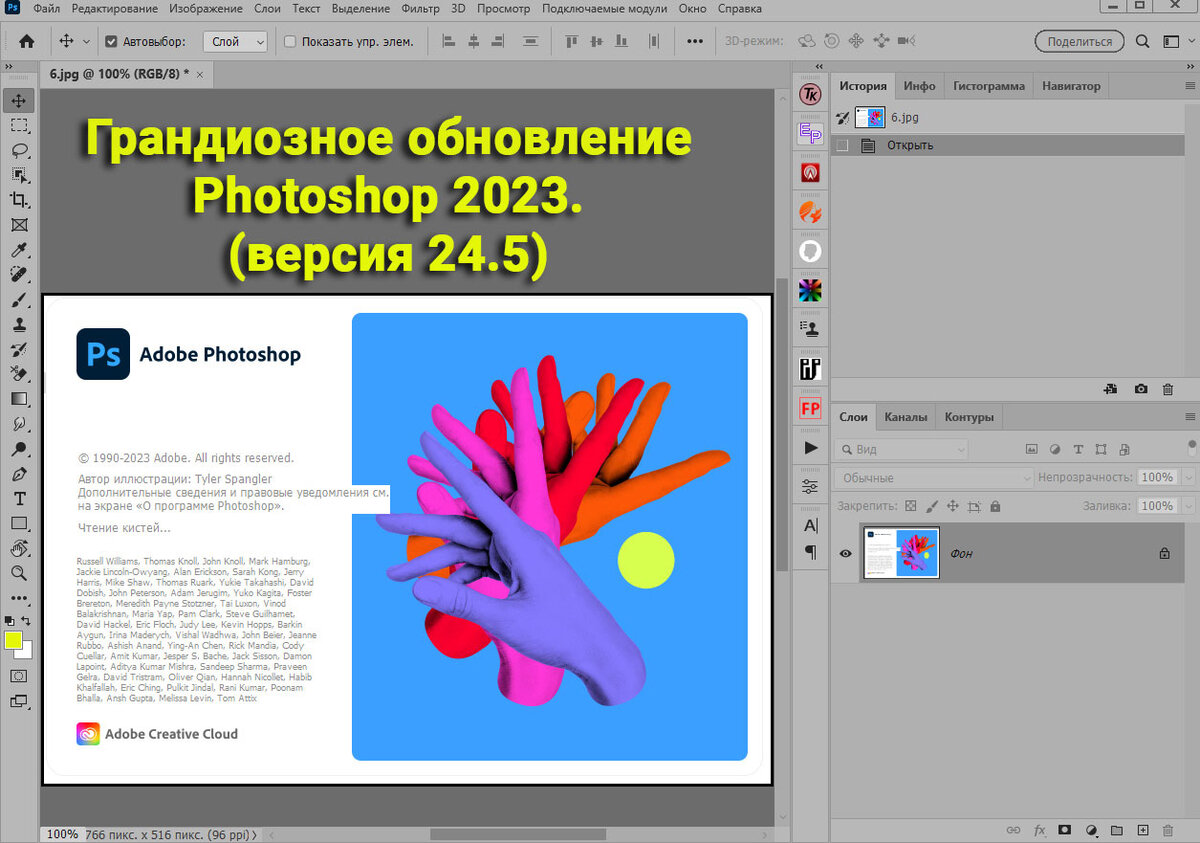Select the Spot Healing Brush tool
This screenshot has height=843, width=1200.
[19, 274]
